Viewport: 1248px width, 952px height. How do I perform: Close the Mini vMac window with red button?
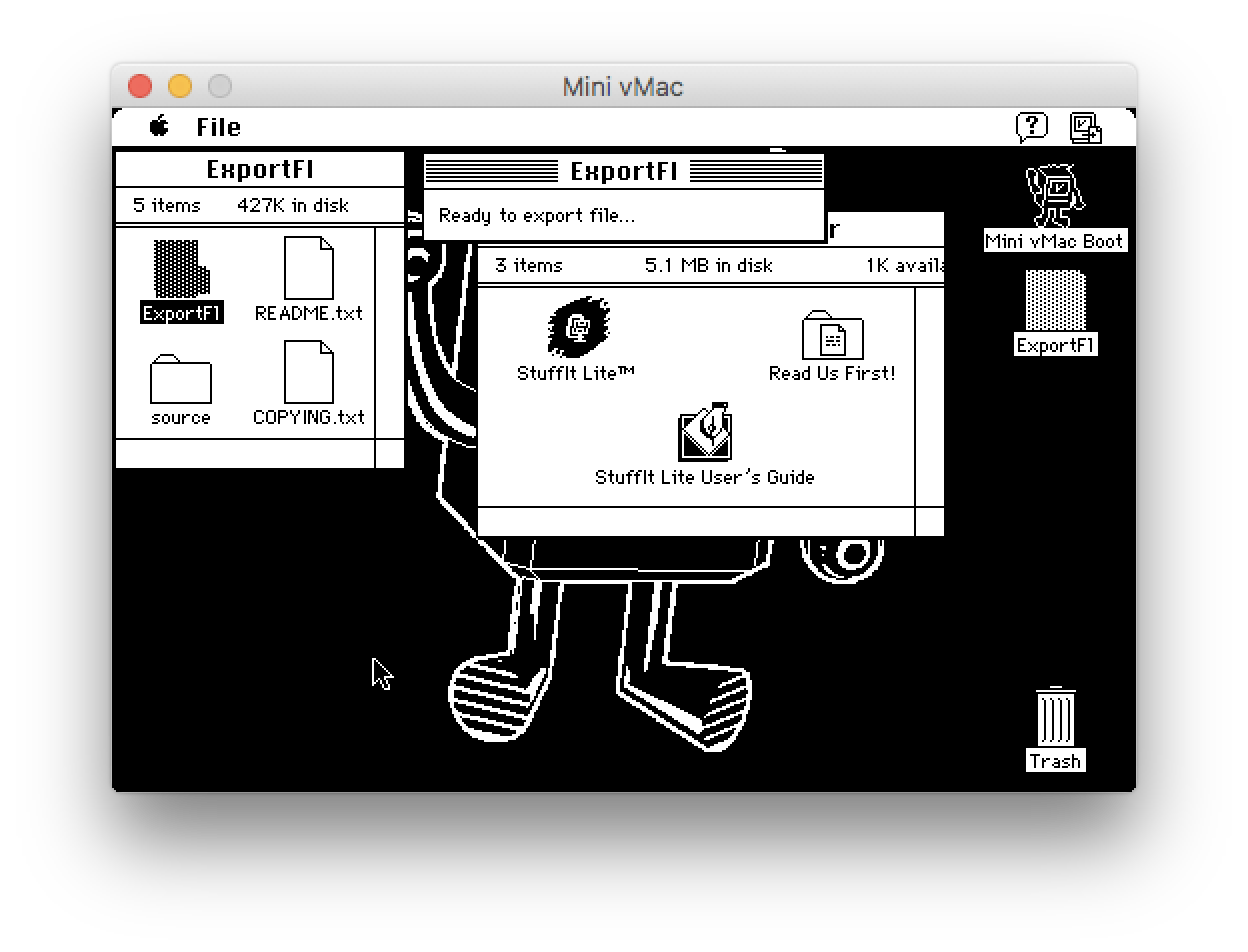140,87
